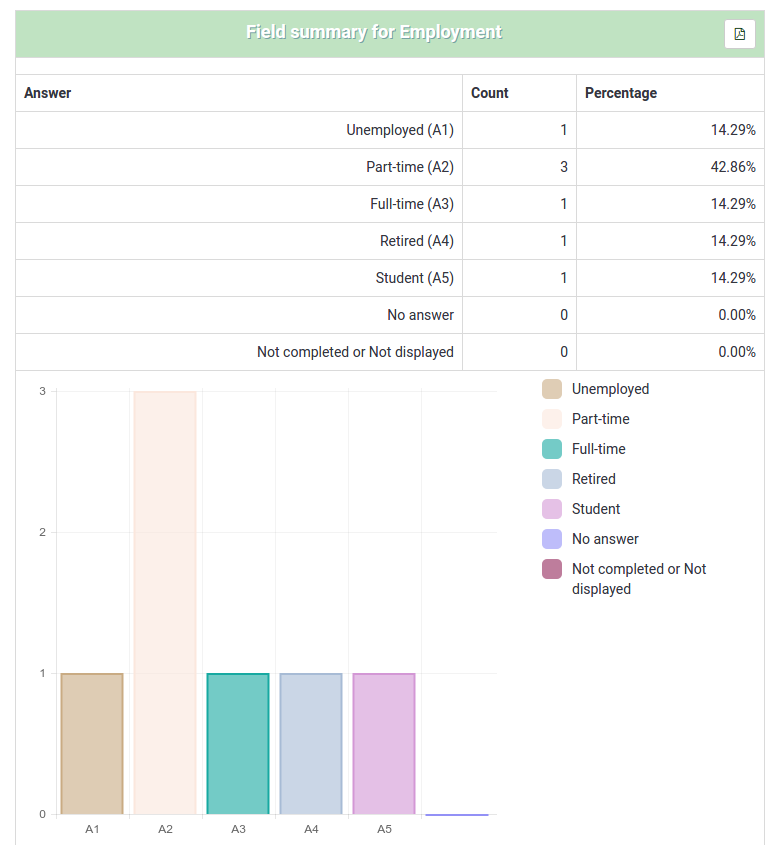Click the Not completed legend swatch
Viewport: 781px width, 845px height.
coord(552,569)
